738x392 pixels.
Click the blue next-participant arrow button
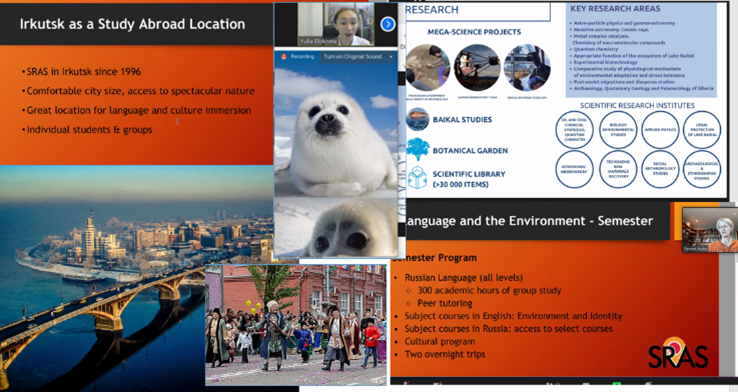pos(388,24)
